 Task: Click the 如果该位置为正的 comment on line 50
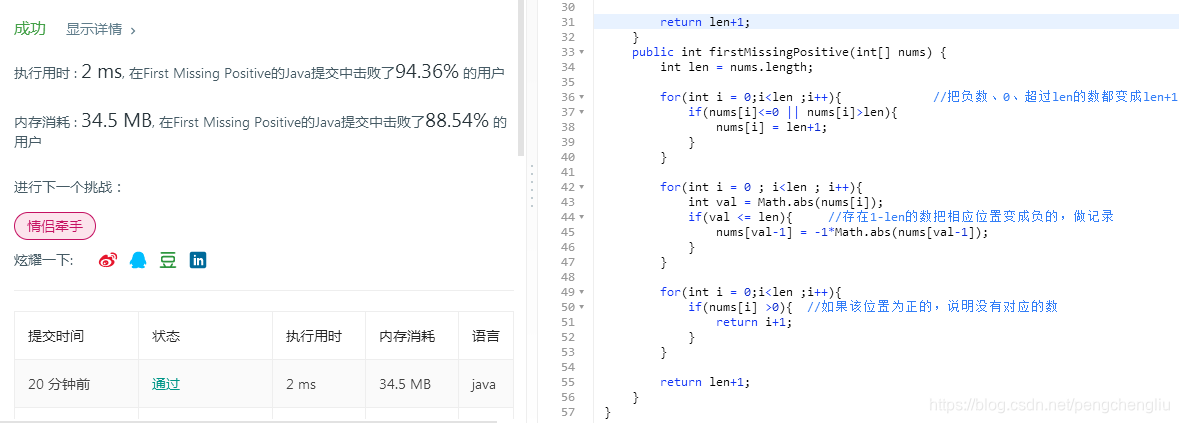pos(932,307)
